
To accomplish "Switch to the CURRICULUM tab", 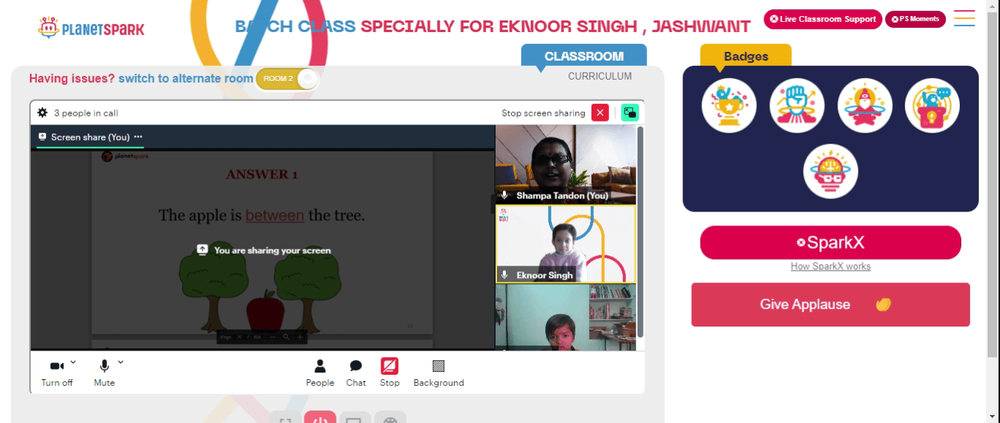I will pos(600,77).
